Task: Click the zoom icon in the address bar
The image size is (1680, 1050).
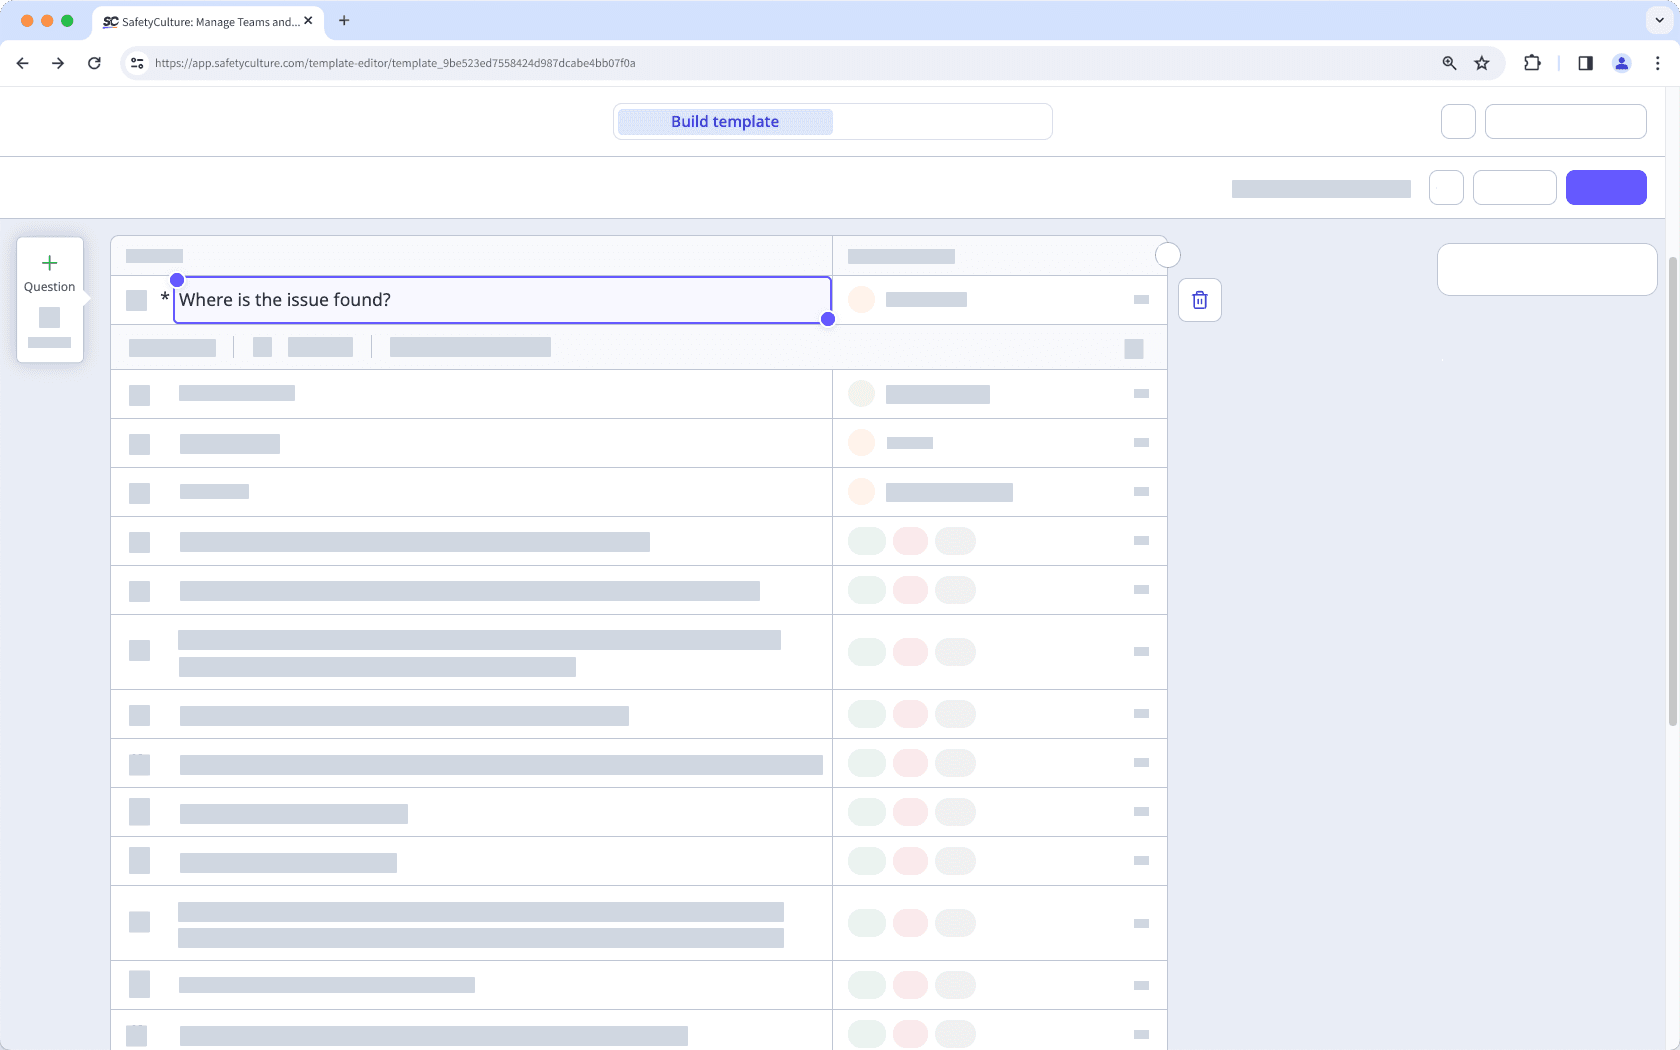Action: pyautogui.click(x=1448, y=62)
